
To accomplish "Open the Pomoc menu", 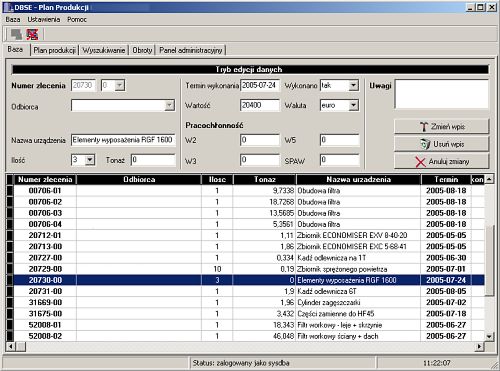I will (x=77, y=20).
